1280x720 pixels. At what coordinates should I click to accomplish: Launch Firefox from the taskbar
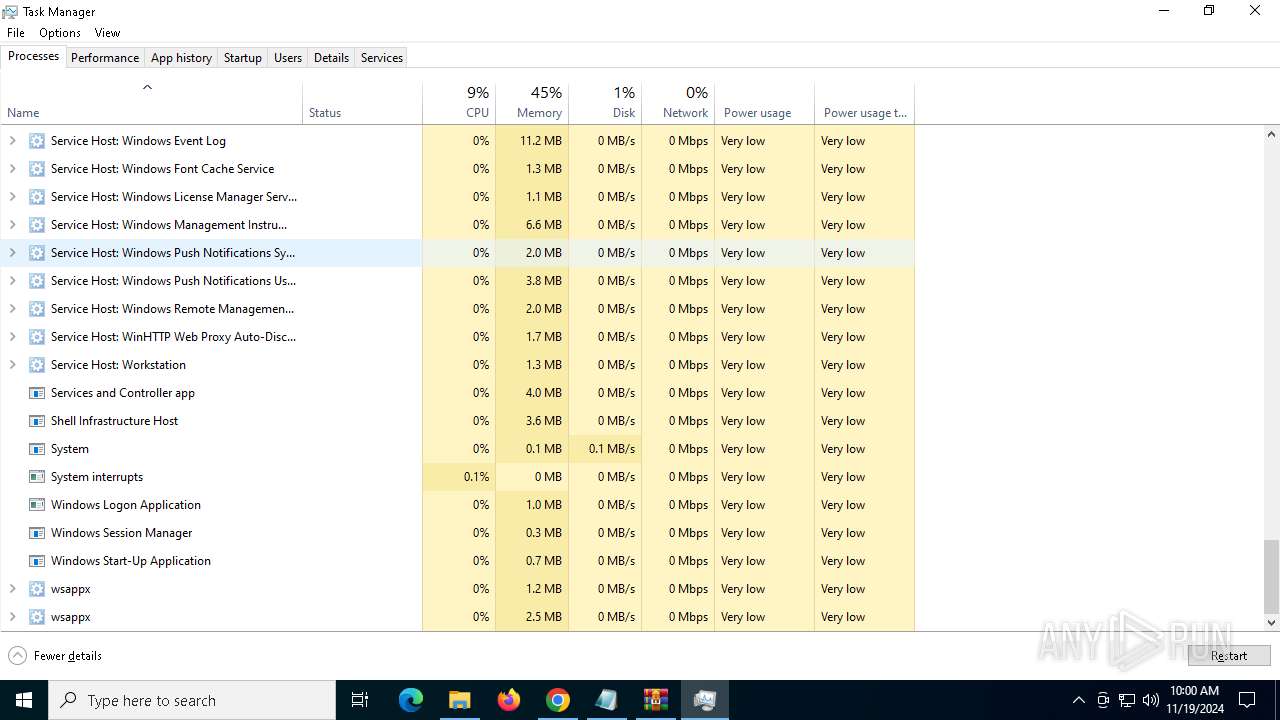pyautogui.click(x=509, y=700)
